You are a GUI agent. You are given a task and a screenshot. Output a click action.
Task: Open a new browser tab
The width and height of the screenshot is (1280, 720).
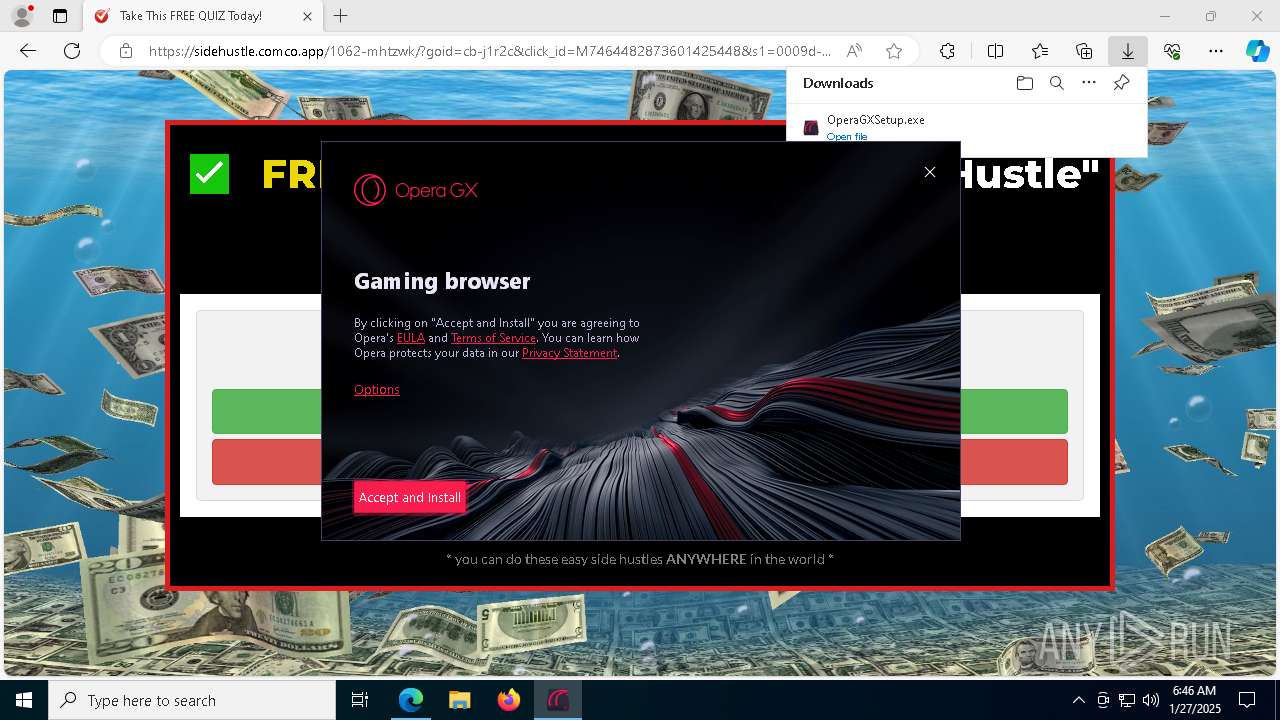(x=341, y=16)
